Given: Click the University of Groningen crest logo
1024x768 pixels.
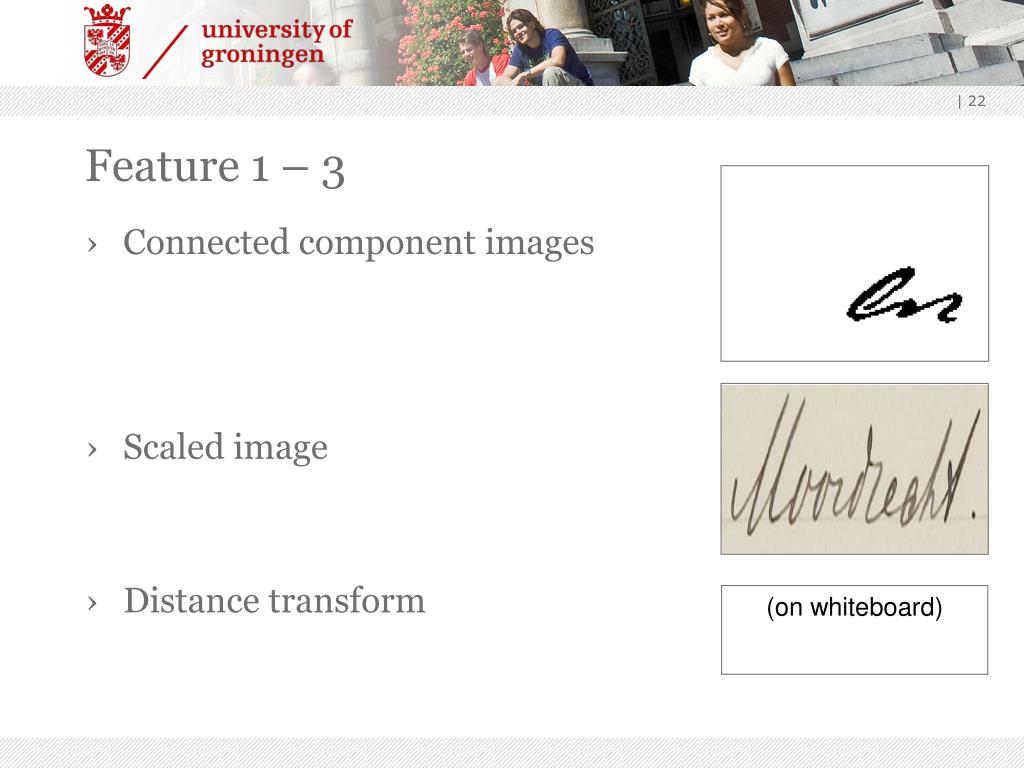Looking at the screenshot, I should coord(107,40).
